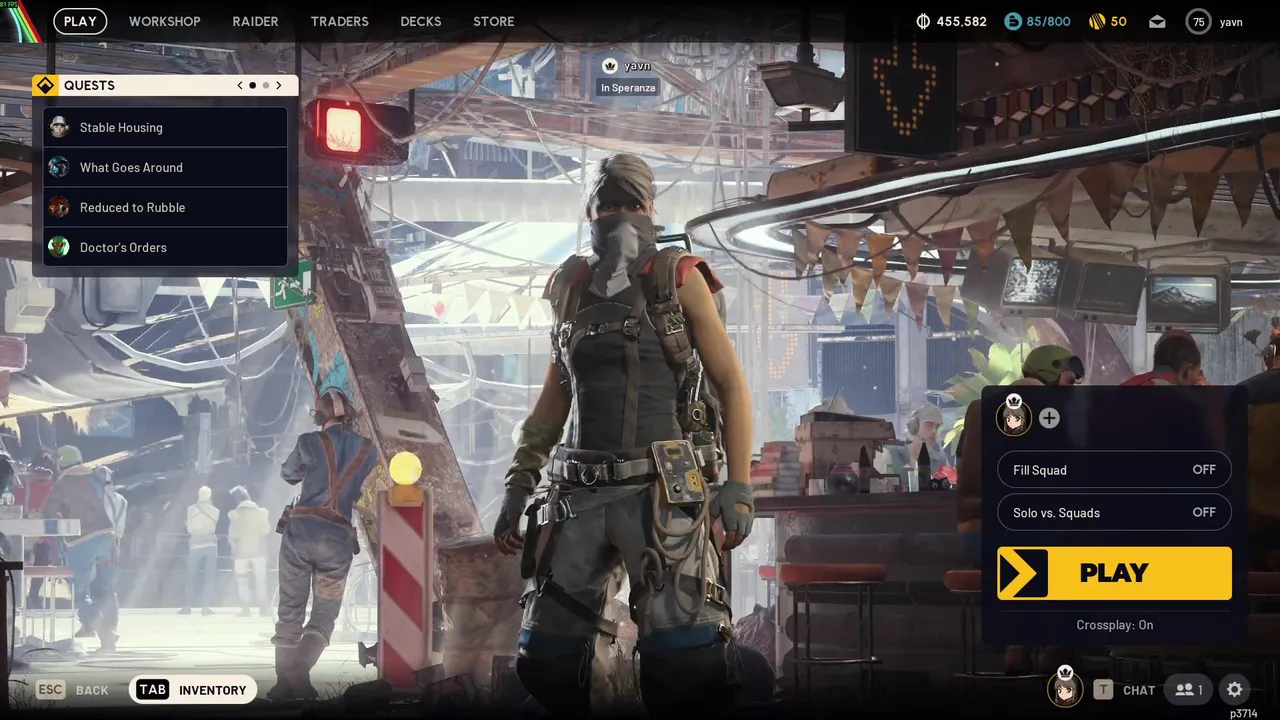
Task: Go to the TRADERS tab
Action: point(340,21)
